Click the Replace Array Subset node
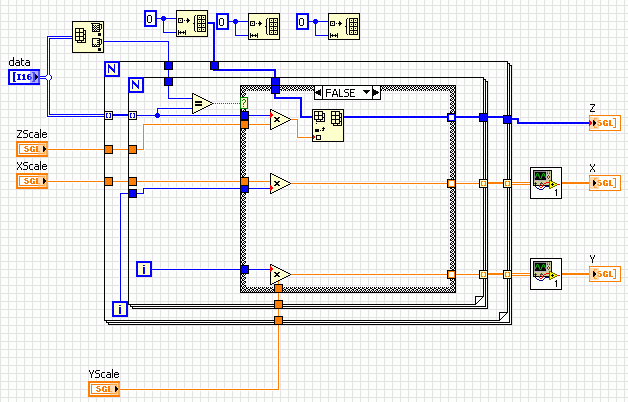 328,125
